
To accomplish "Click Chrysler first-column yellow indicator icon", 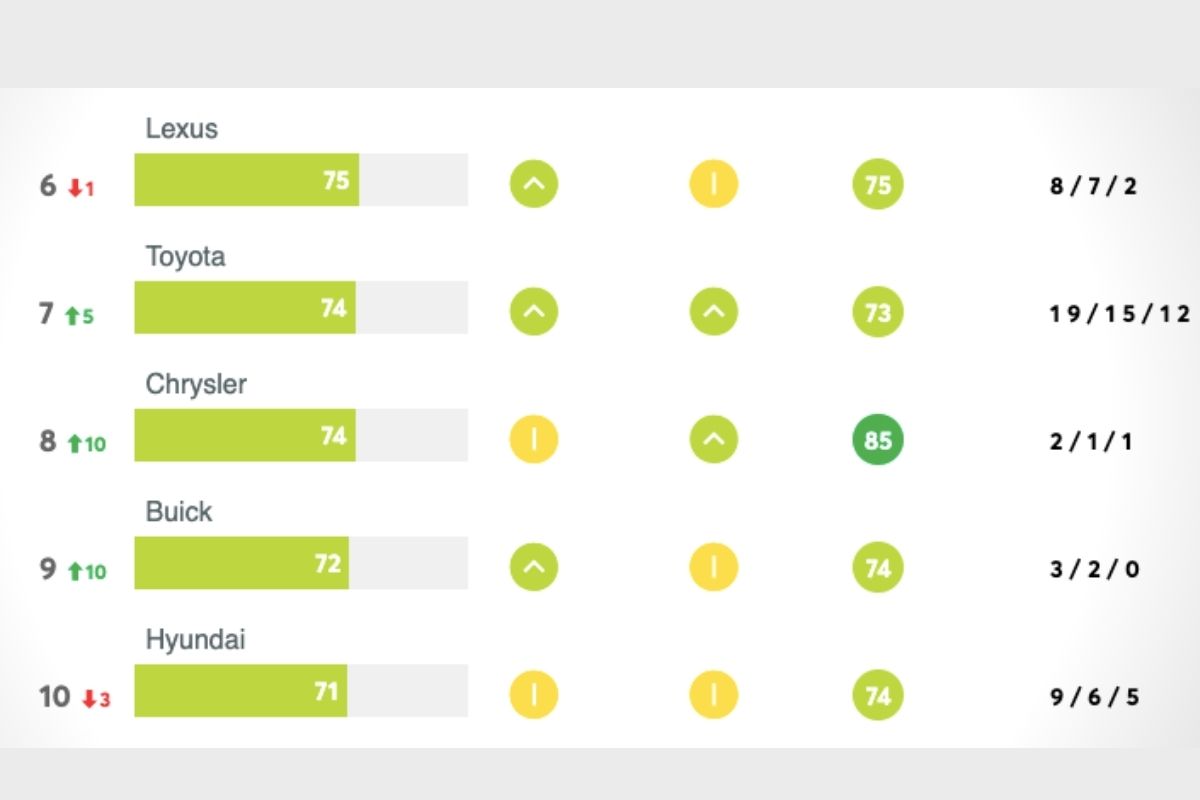I will tap(534, 440).
